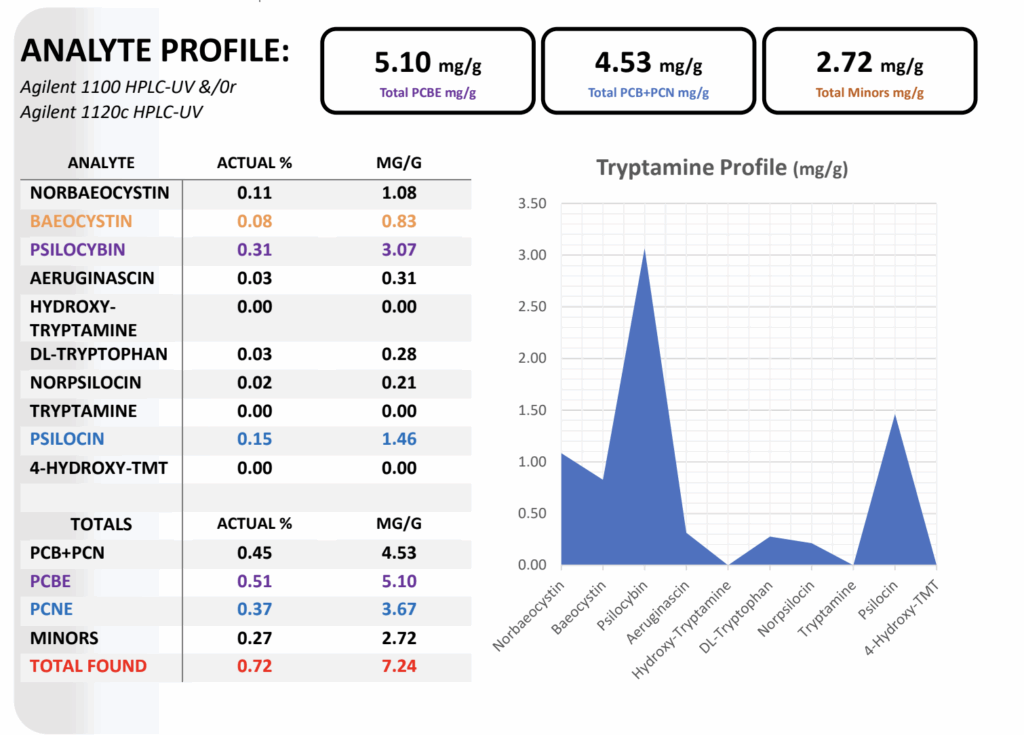Select the ANALYTE PROFILE heading
1024x735 pixels.
pyautogui.click(x=155, y=51)
